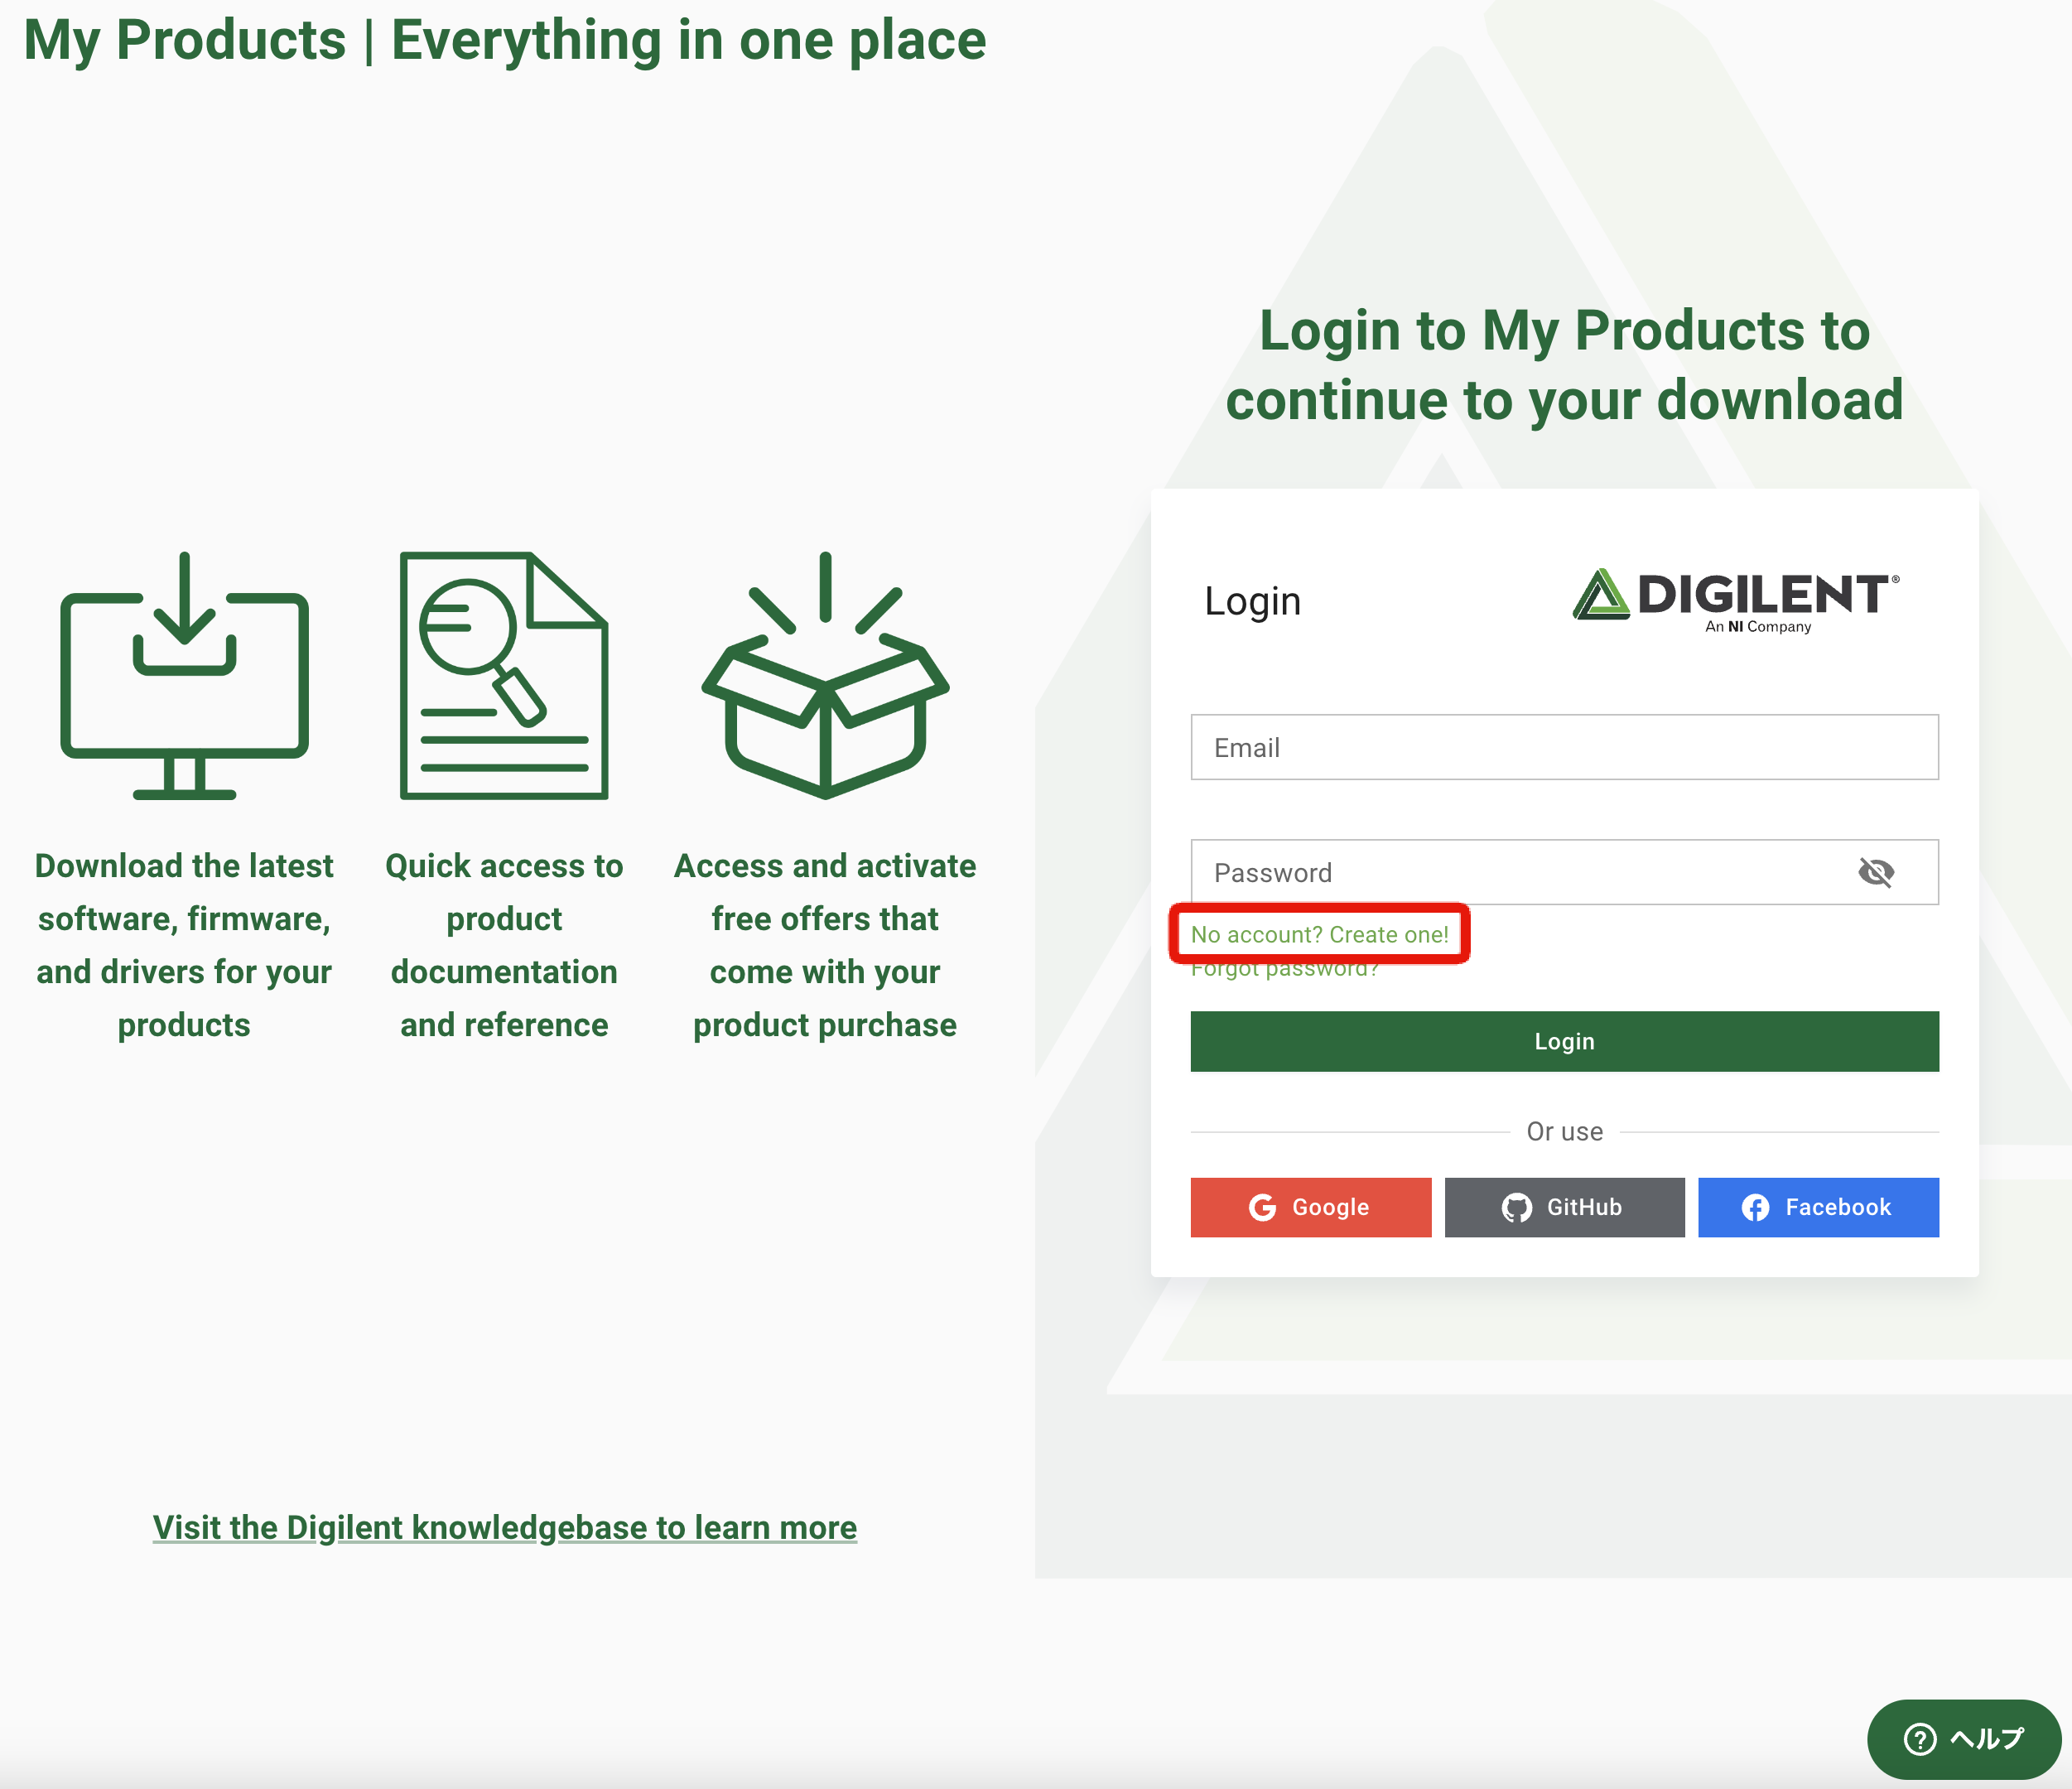
Task: Open No account? Create one! link
Action: coord(1319,934)
